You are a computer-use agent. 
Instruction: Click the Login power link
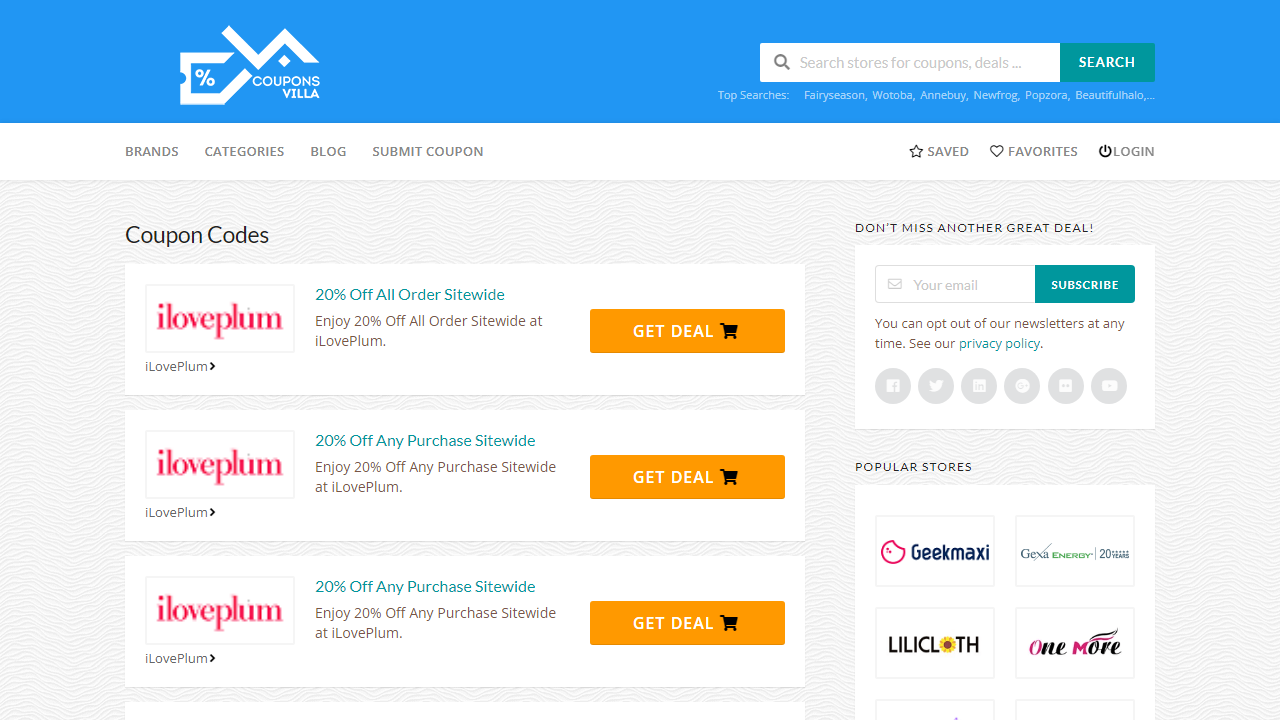(x=1126, y=152)
